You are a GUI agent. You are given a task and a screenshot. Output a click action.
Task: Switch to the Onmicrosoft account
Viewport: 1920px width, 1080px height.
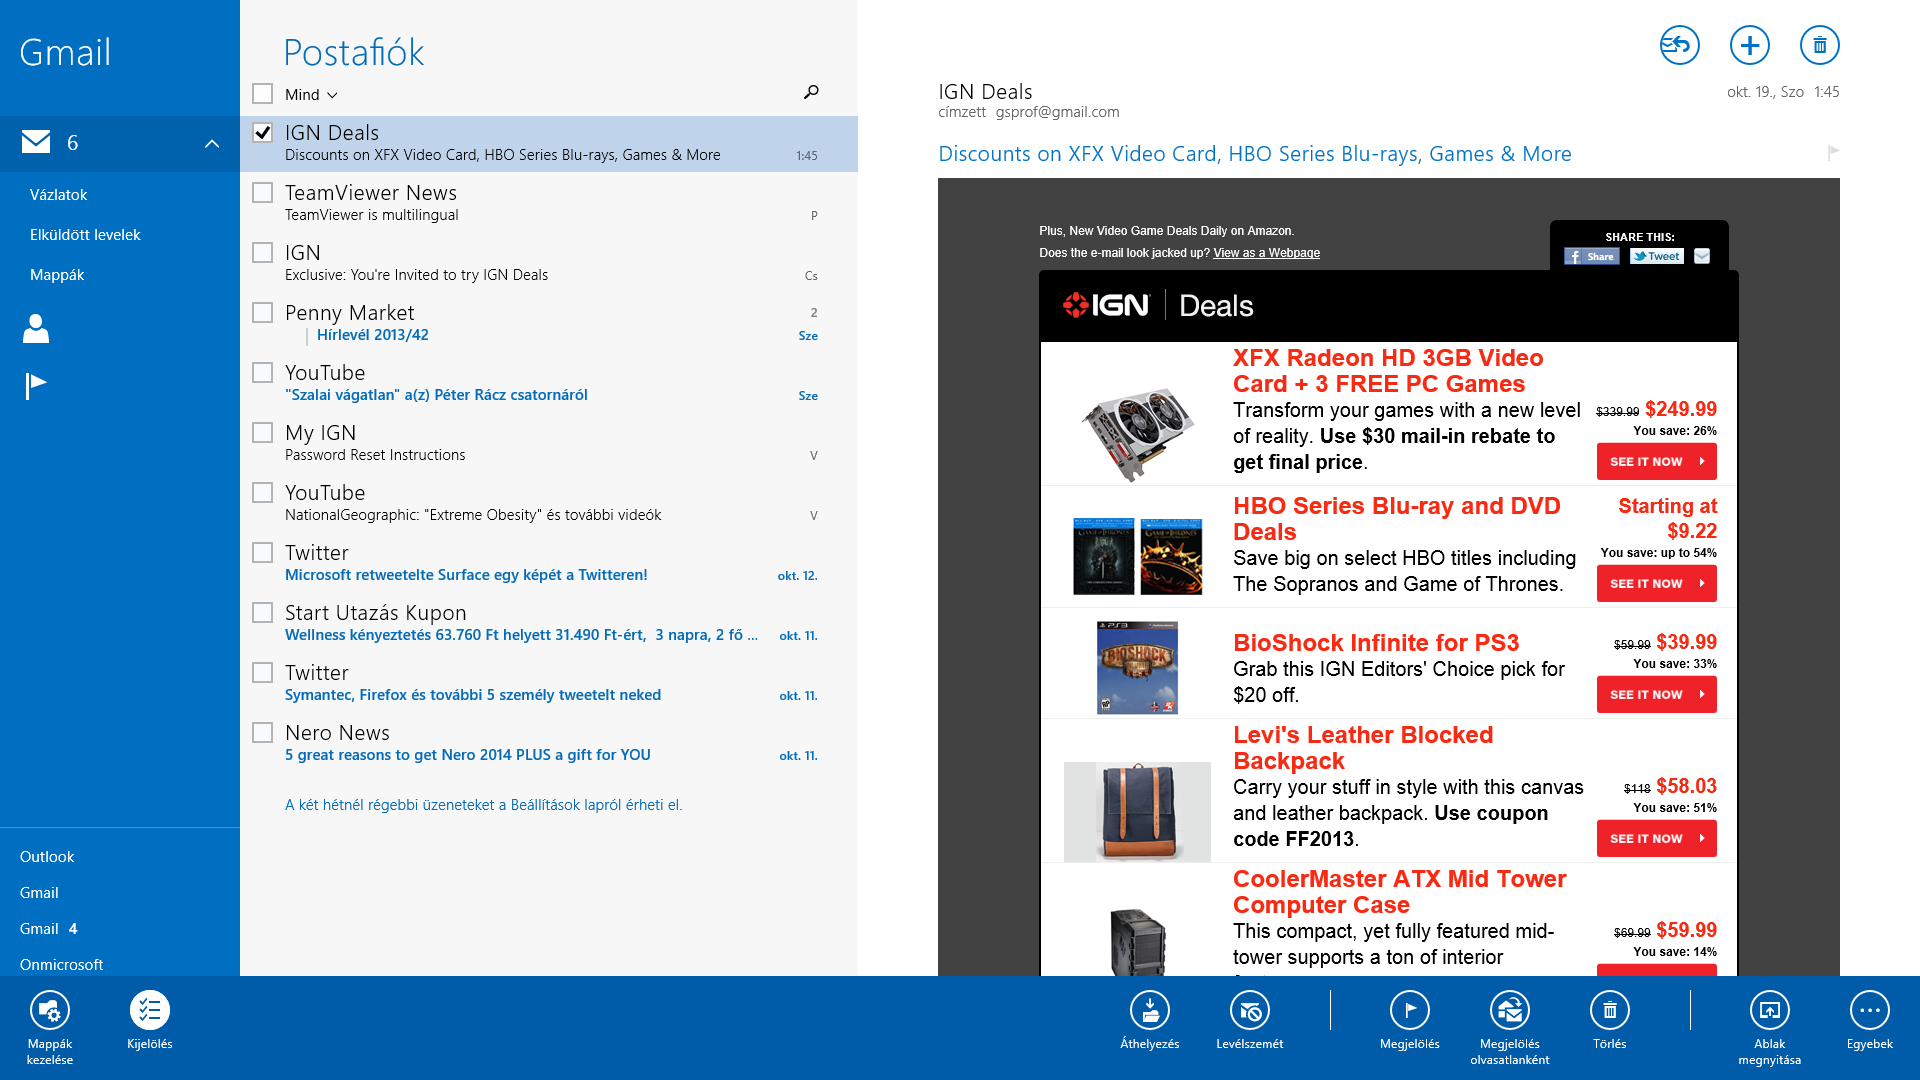click(x=61, y=965)
